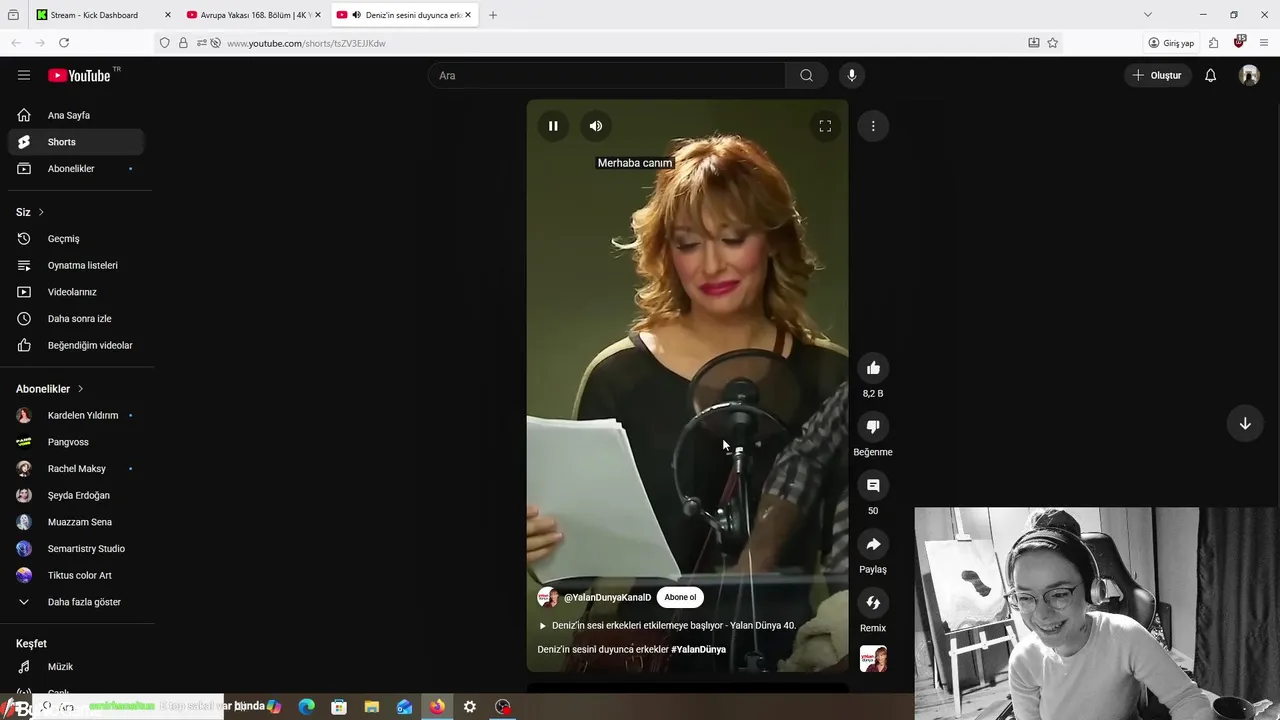This screenshot has width=1280, height=720.
Task: Open Microsoft Edge from taskbar
Action: (x=307, y=706)
